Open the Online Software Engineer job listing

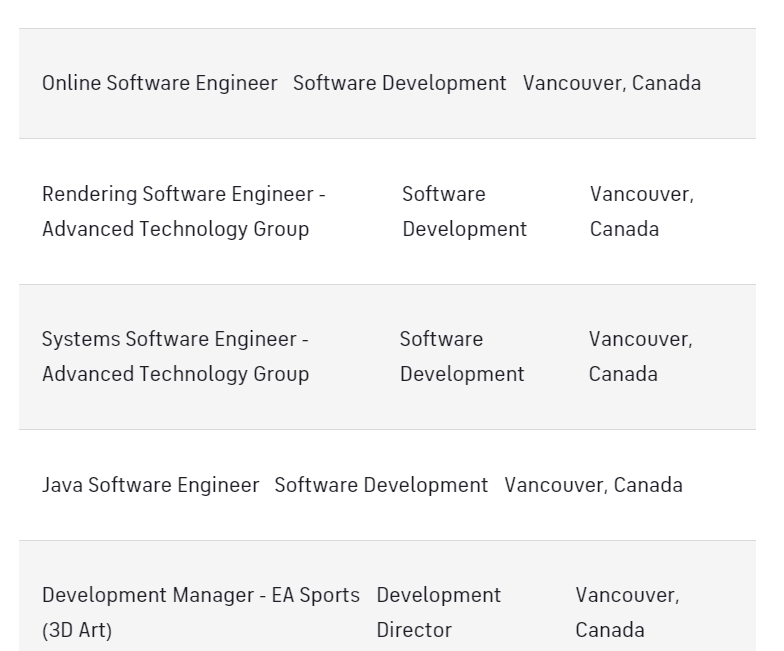(160, 83)
